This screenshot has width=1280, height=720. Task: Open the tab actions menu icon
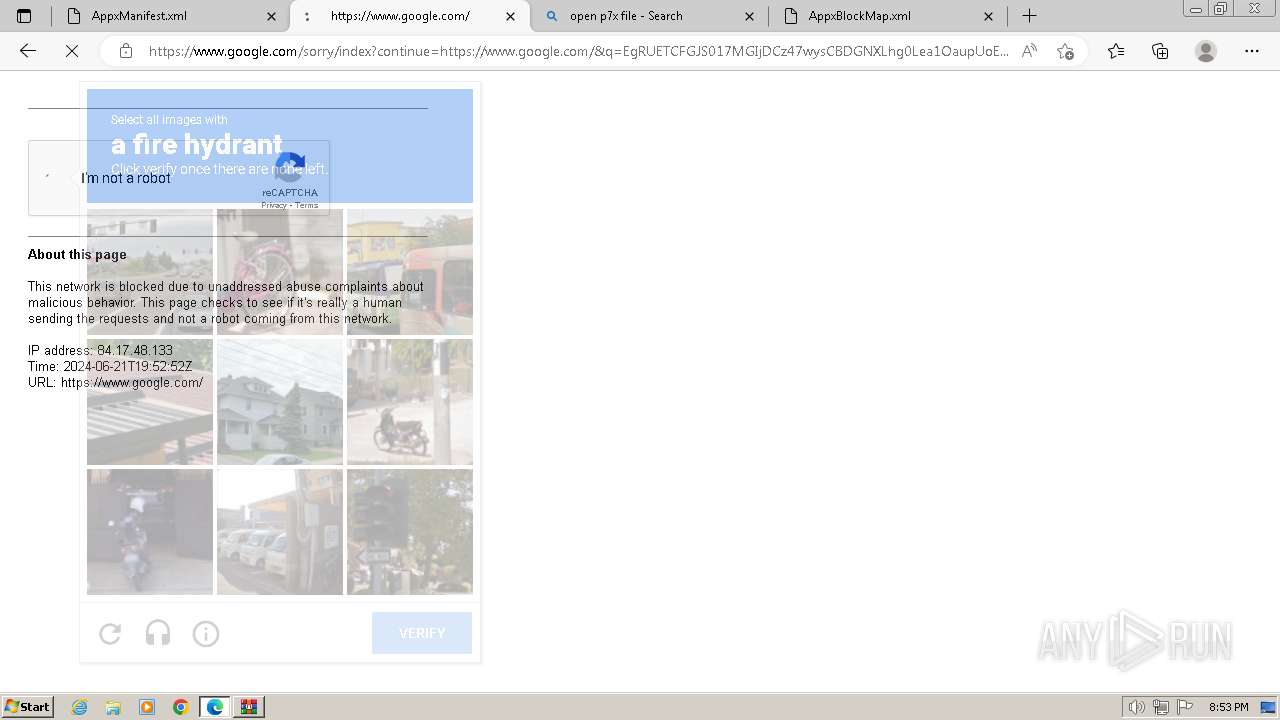click(24, 16)
